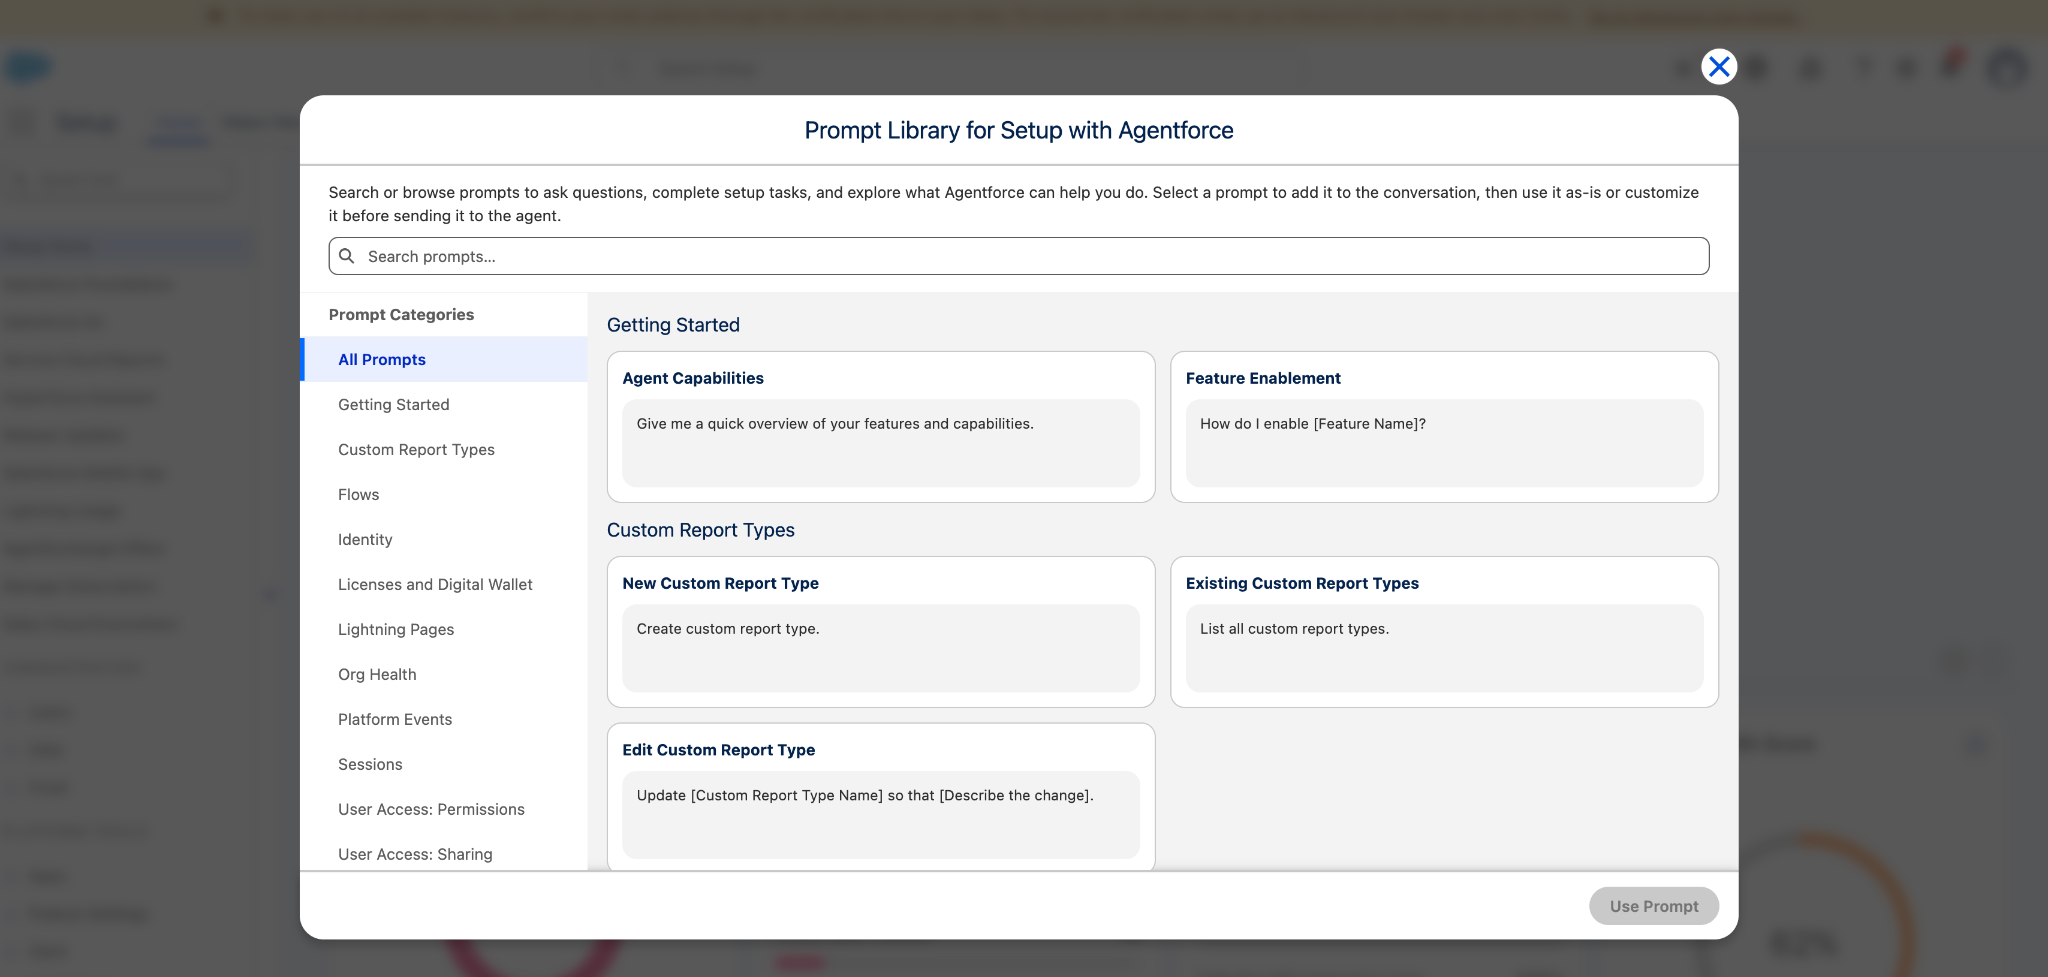Pick the Agent Capabilities prompt card

point(881,427)
